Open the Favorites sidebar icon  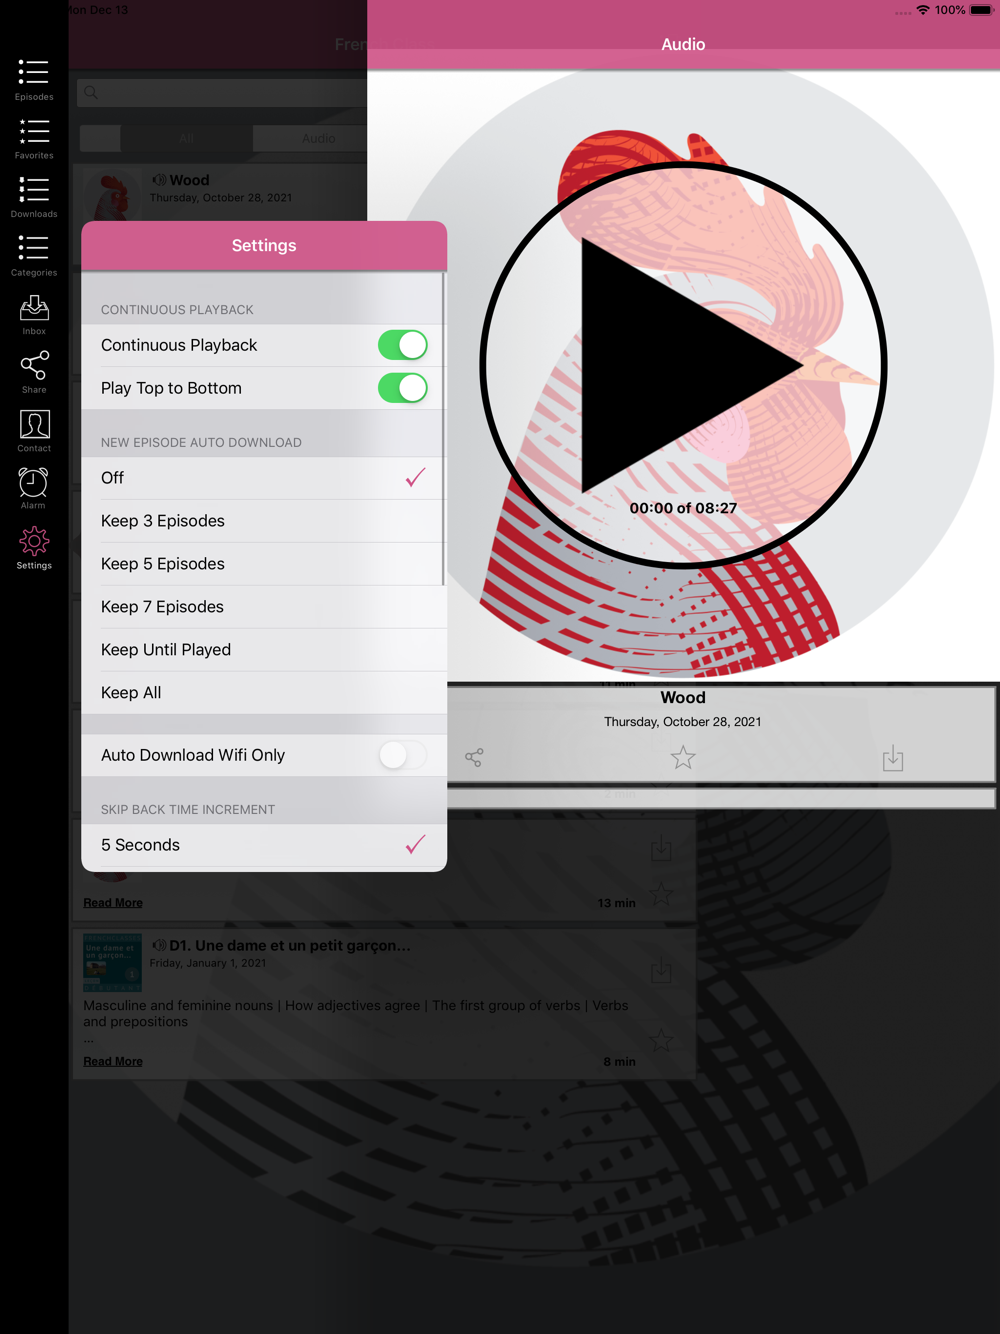coord(34,139)
